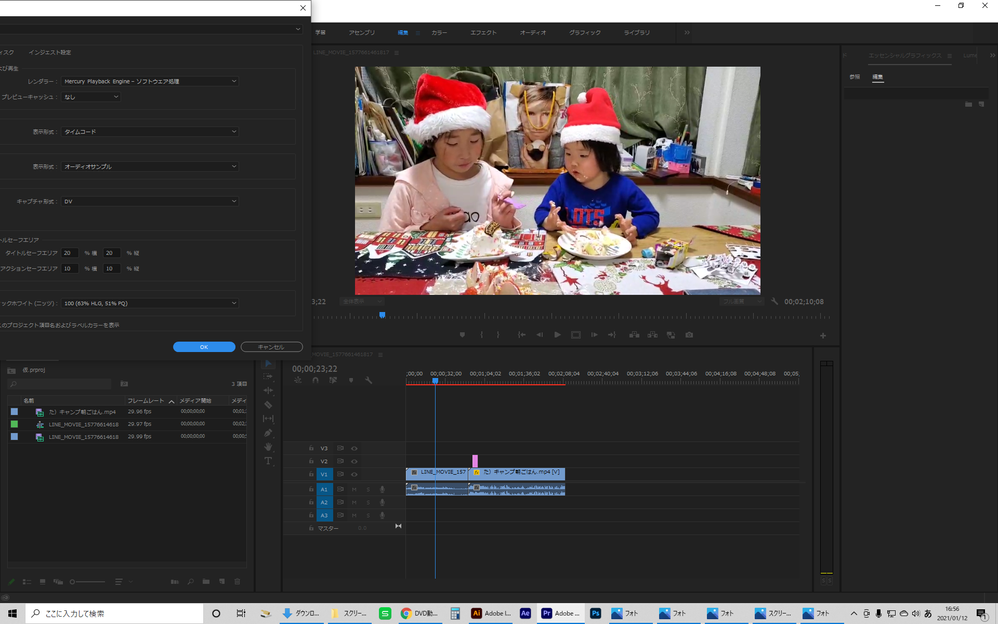The image size is (998, 624).
Task: Toggle V1 track targeting button
Action: point(324,474)
